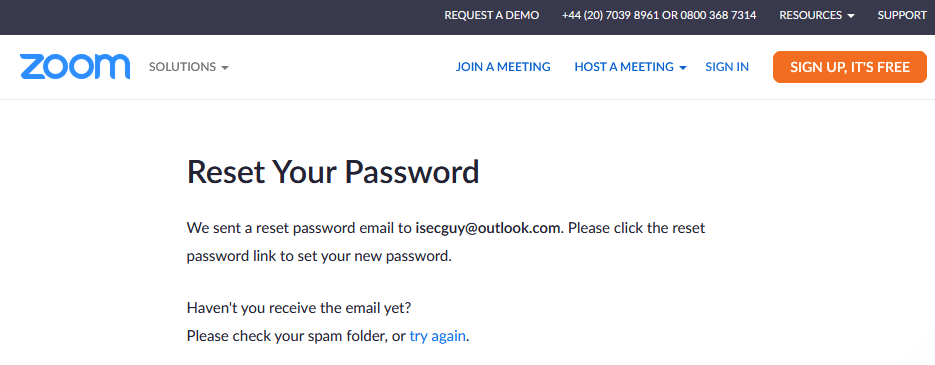Screen dimensions: 935x365
Task: Click the "Haven't you receive the email yet?" text
Action: (299, 308)
